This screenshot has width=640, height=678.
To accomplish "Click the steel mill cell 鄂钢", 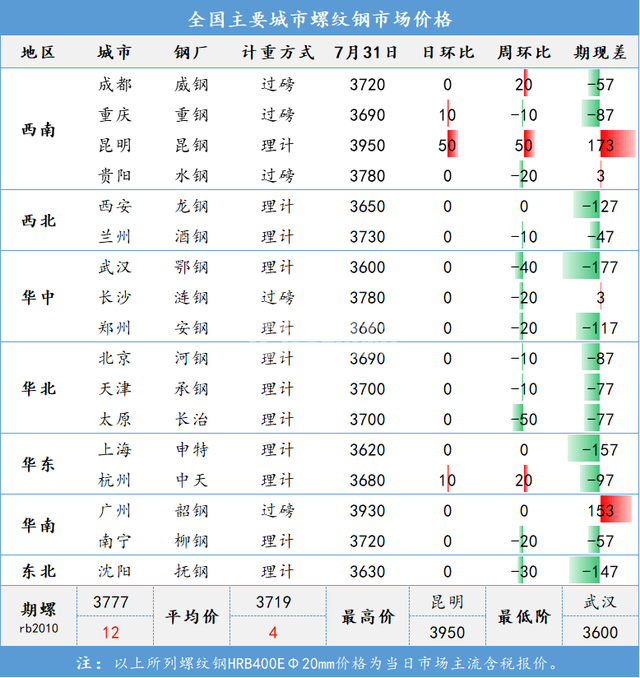I will click(191, 267).
